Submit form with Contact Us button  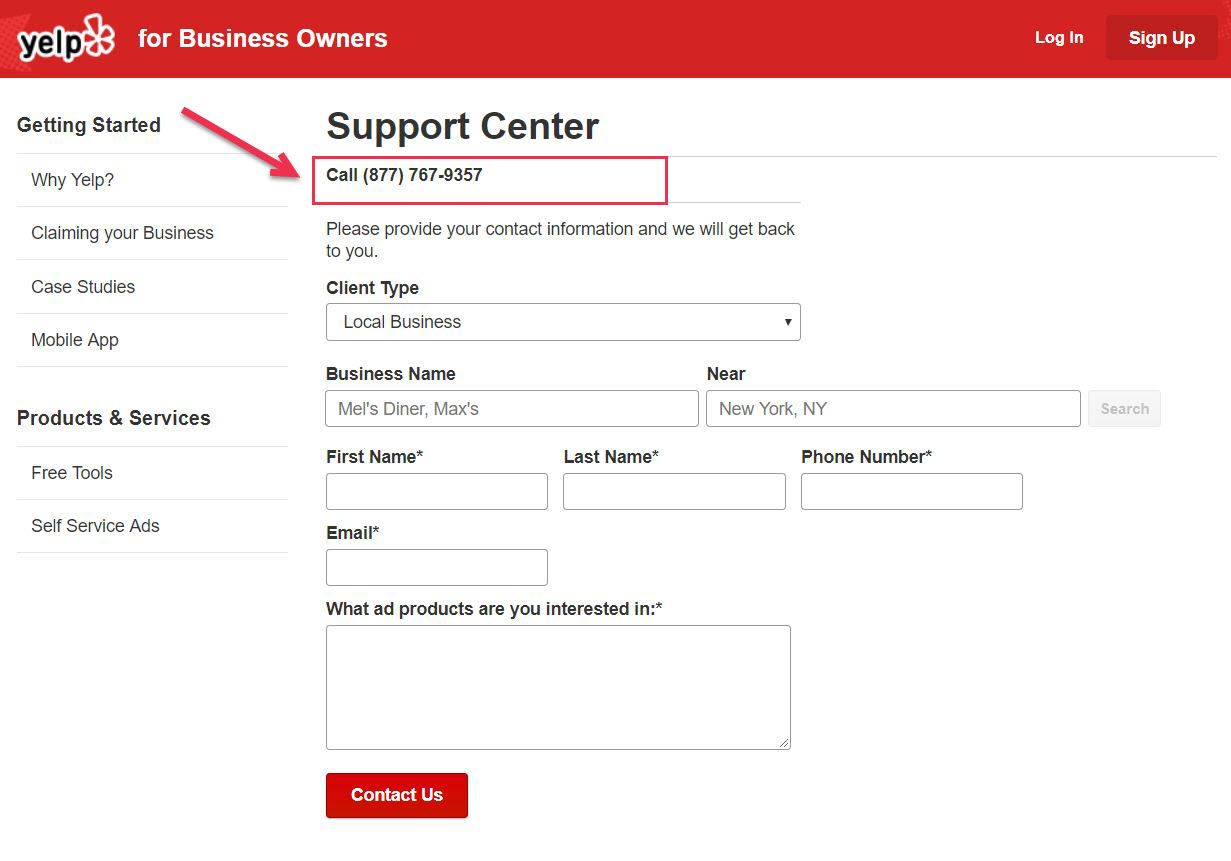(x=396, y=795)
